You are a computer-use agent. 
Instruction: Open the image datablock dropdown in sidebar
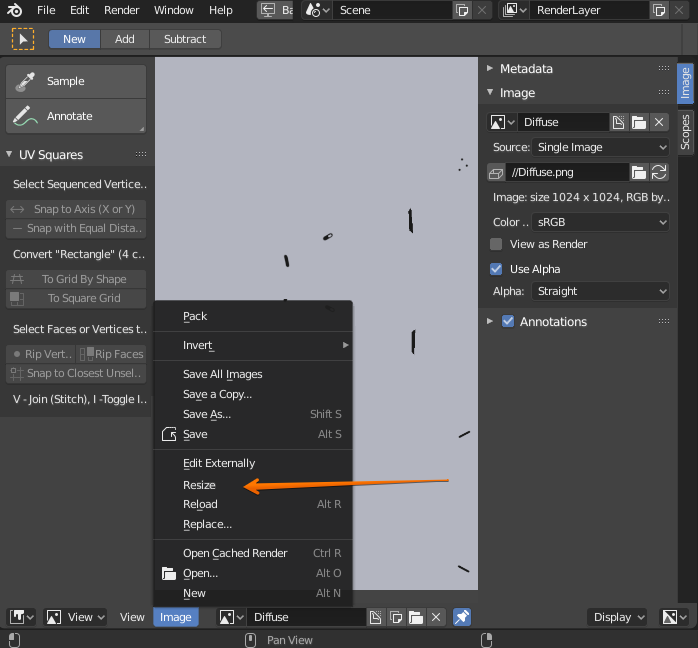pyautogui.click(x=502, y=122)
